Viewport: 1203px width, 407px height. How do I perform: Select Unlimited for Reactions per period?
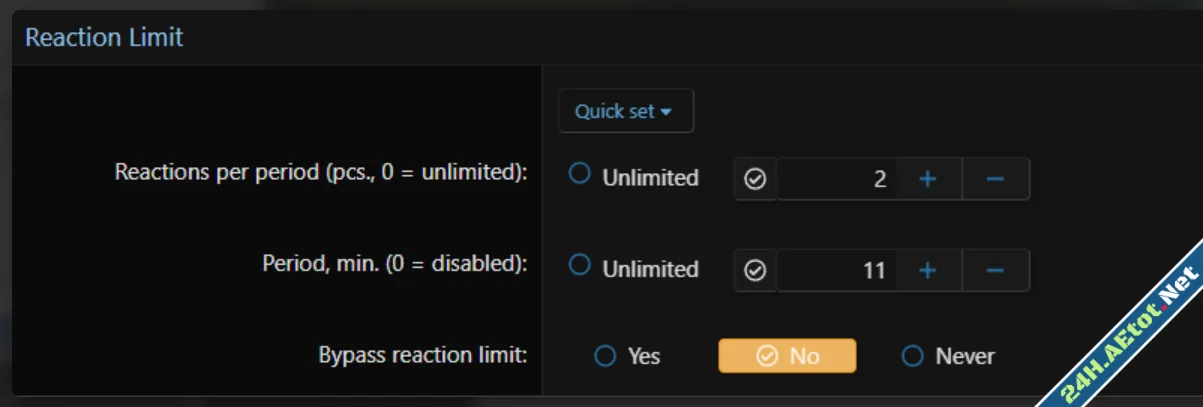[x=580, y=175]
